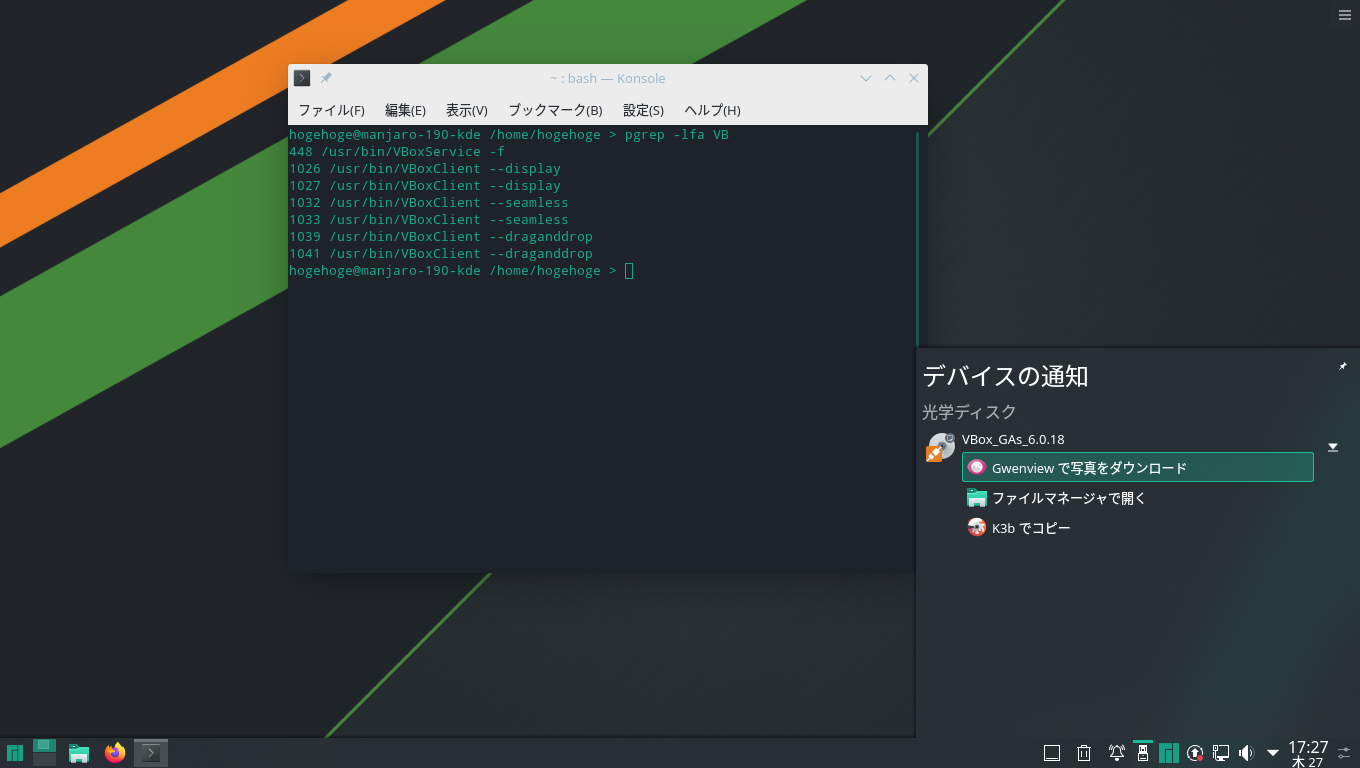Open the network/display tray icon
Screen dimensions: 1360x768
point(1221,752)
